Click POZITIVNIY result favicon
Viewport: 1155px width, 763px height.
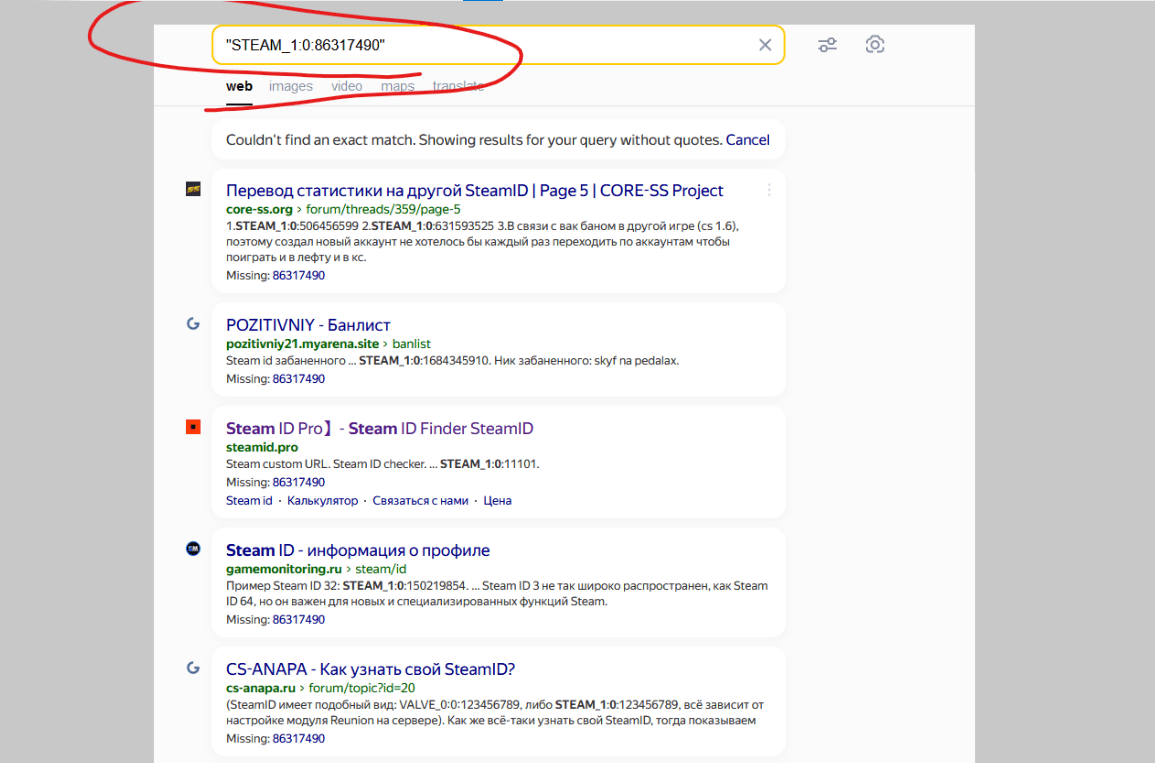click(193, 323)
